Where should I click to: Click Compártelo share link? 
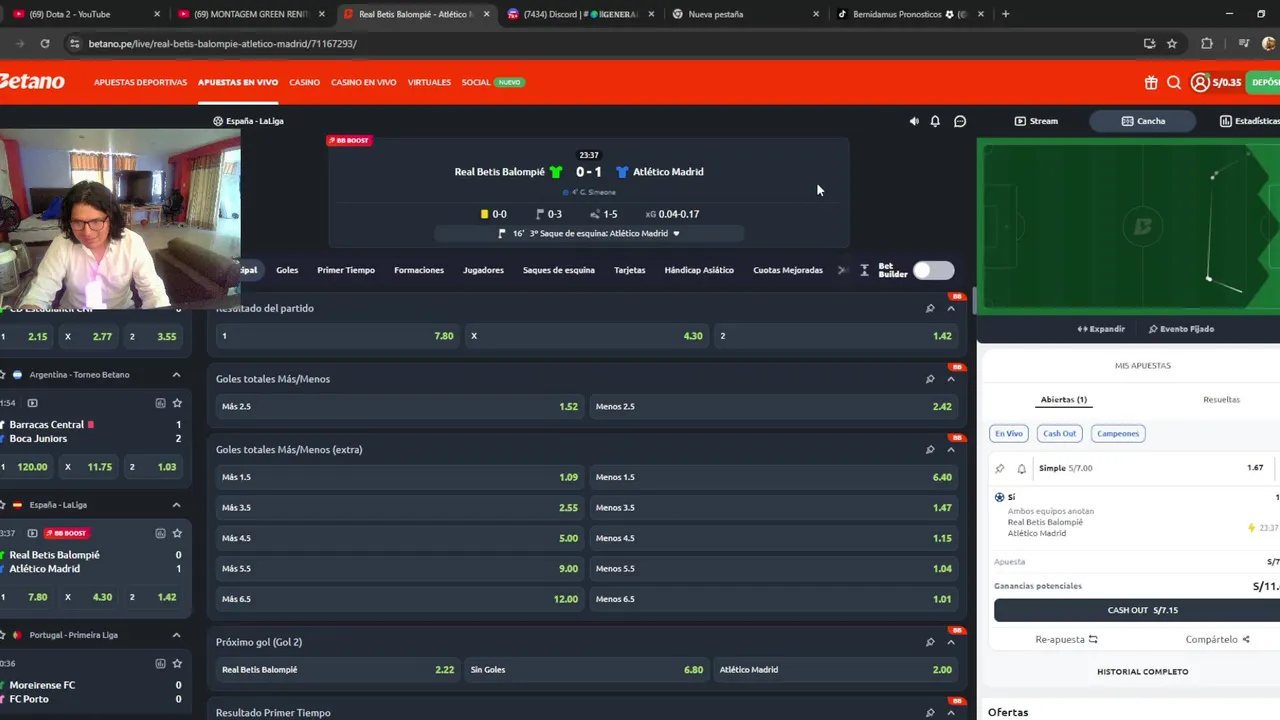click(1218, 640)
